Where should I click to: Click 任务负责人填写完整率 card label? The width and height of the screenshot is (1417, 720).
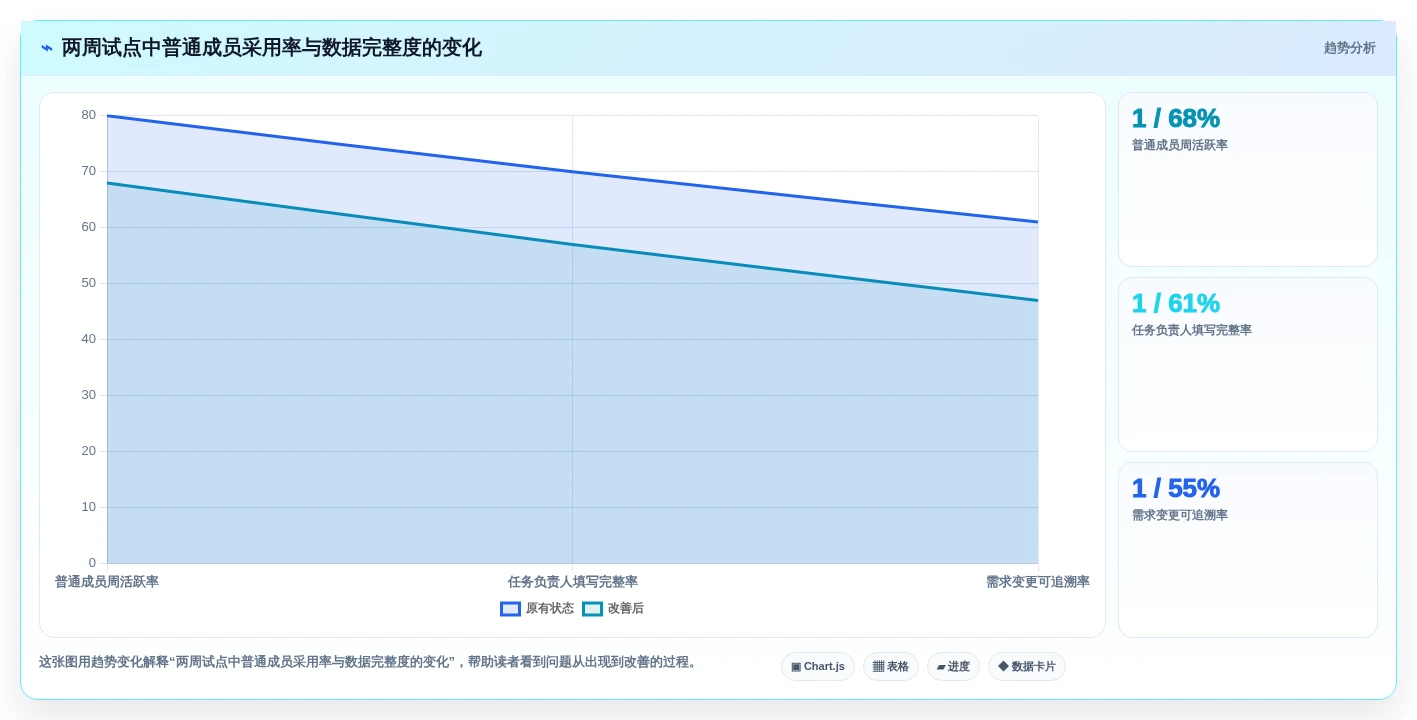(x=1192, y=330)
